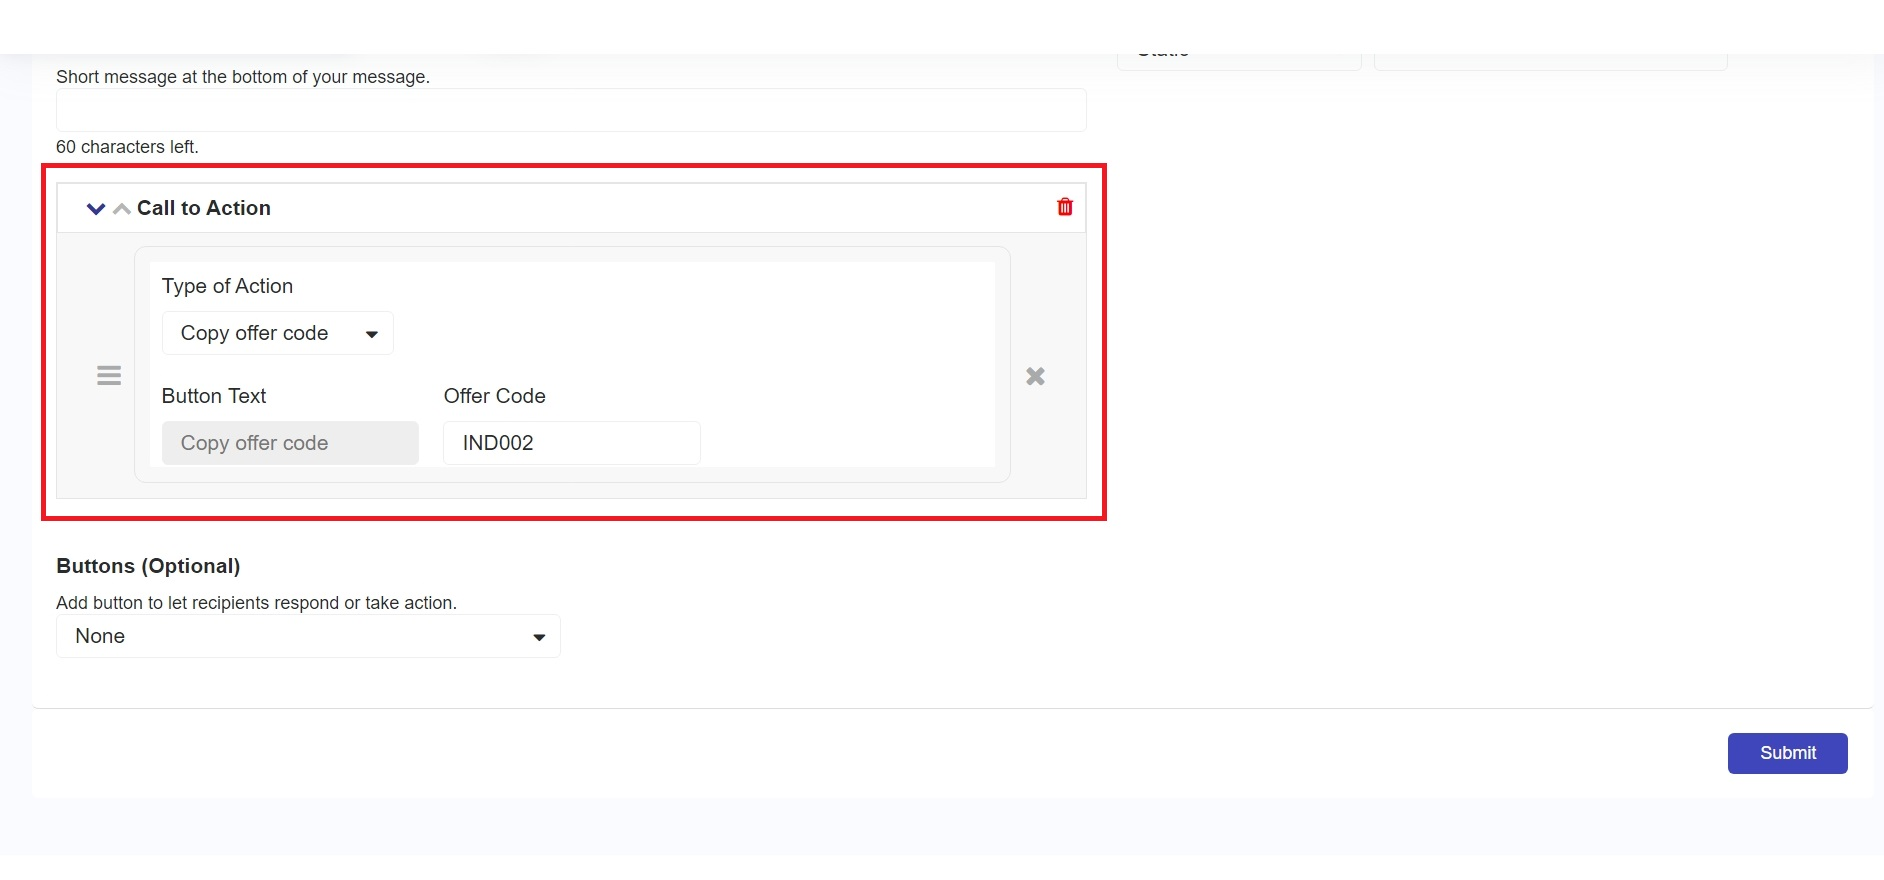Click the drag handle for the action row
This screenshot has height=880, width=1884.
[x=109, y=376]
